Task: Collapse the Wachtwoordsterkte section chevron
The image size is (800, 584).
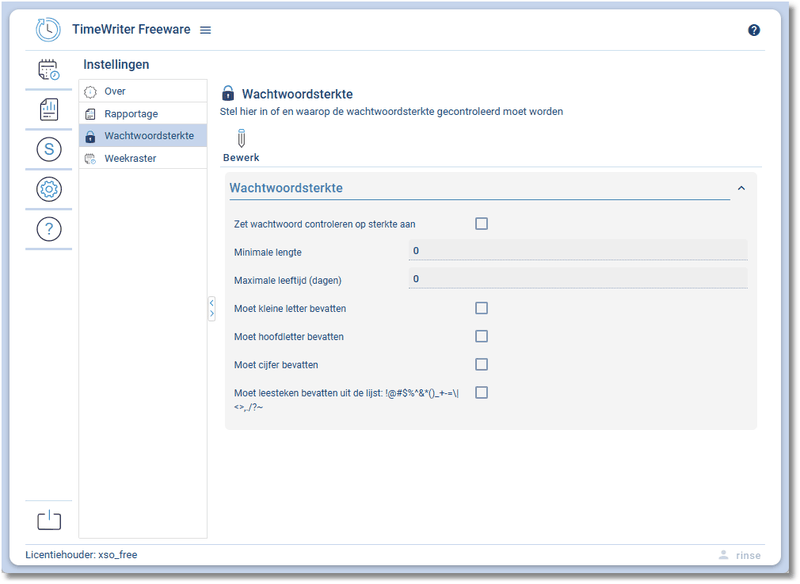Action: pyautogui.click(x=741, y=188)
